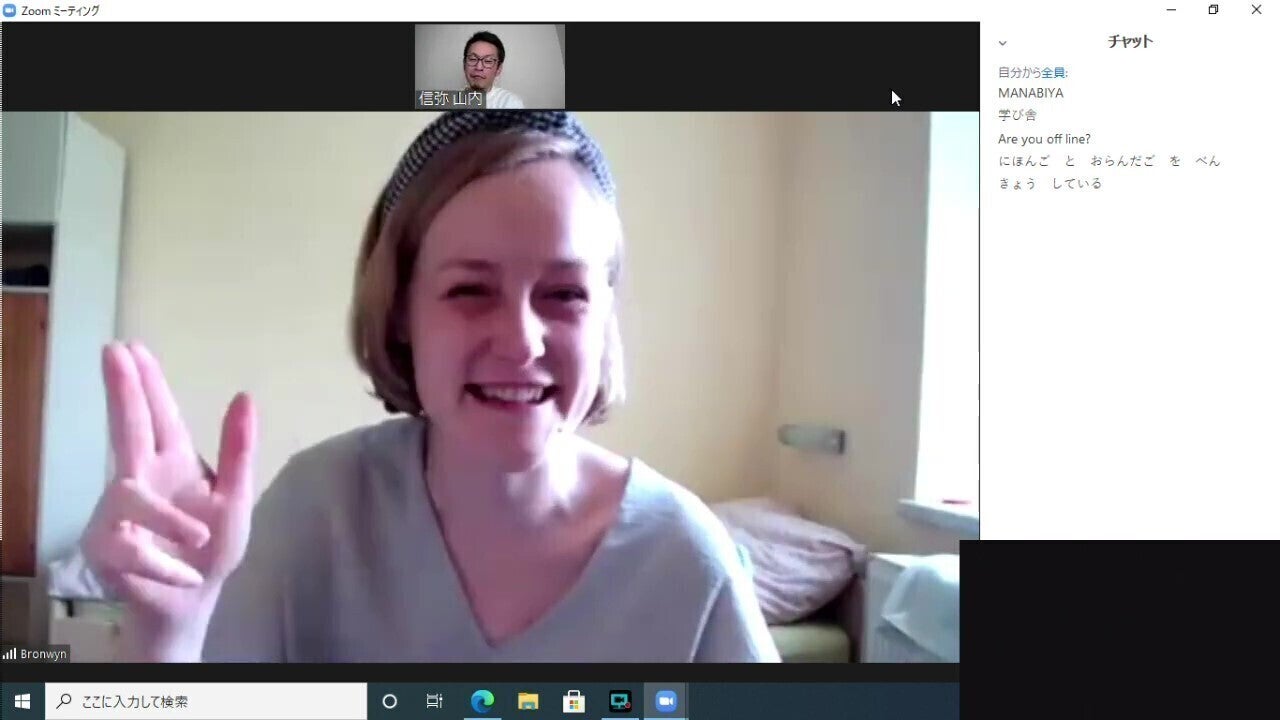Click the MANABIYA chat message
1280x720 pixels.
1030,93
